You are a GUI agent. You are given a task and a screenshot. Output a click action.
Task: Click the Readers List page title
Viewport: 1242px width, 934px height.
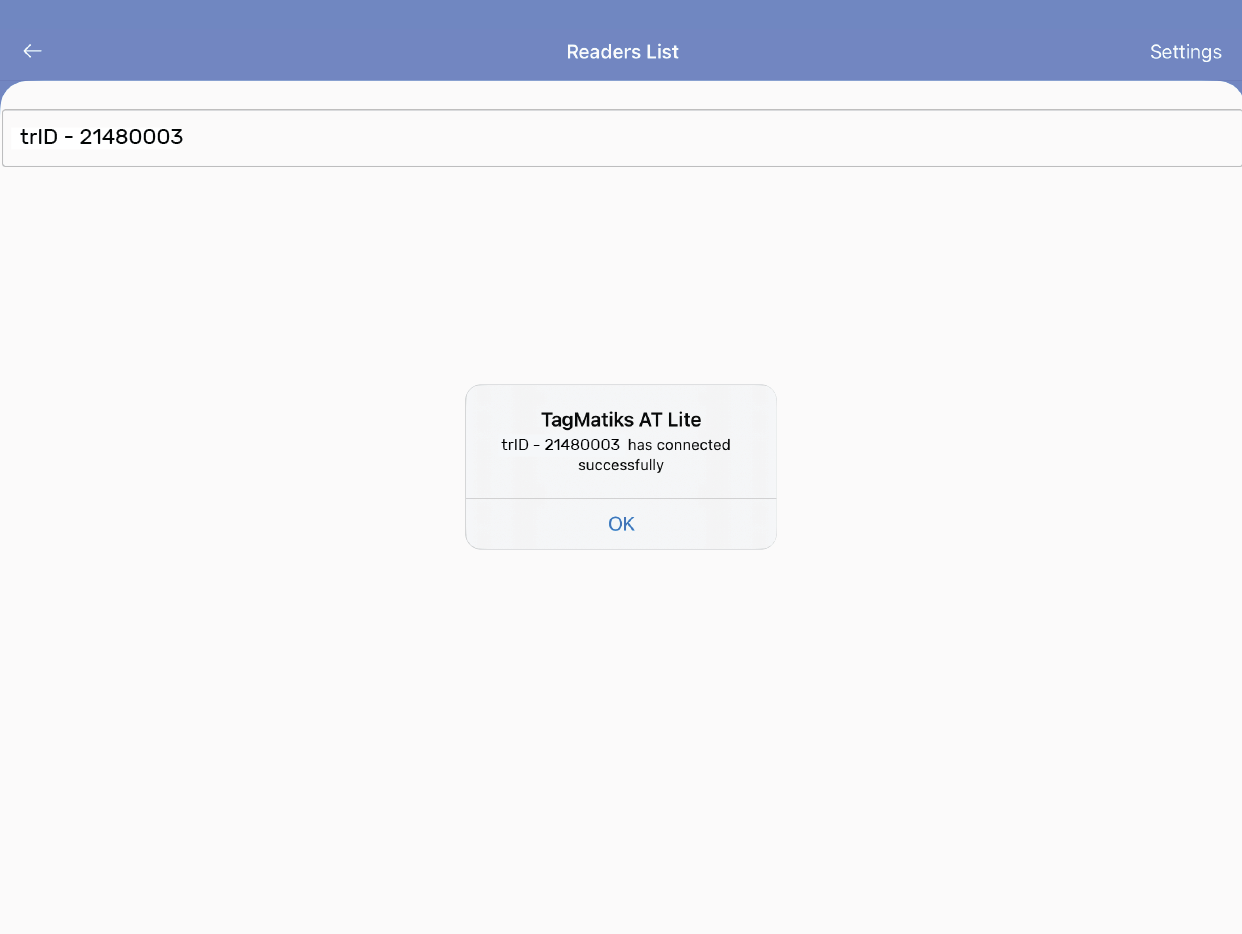(x=622, y=52)
